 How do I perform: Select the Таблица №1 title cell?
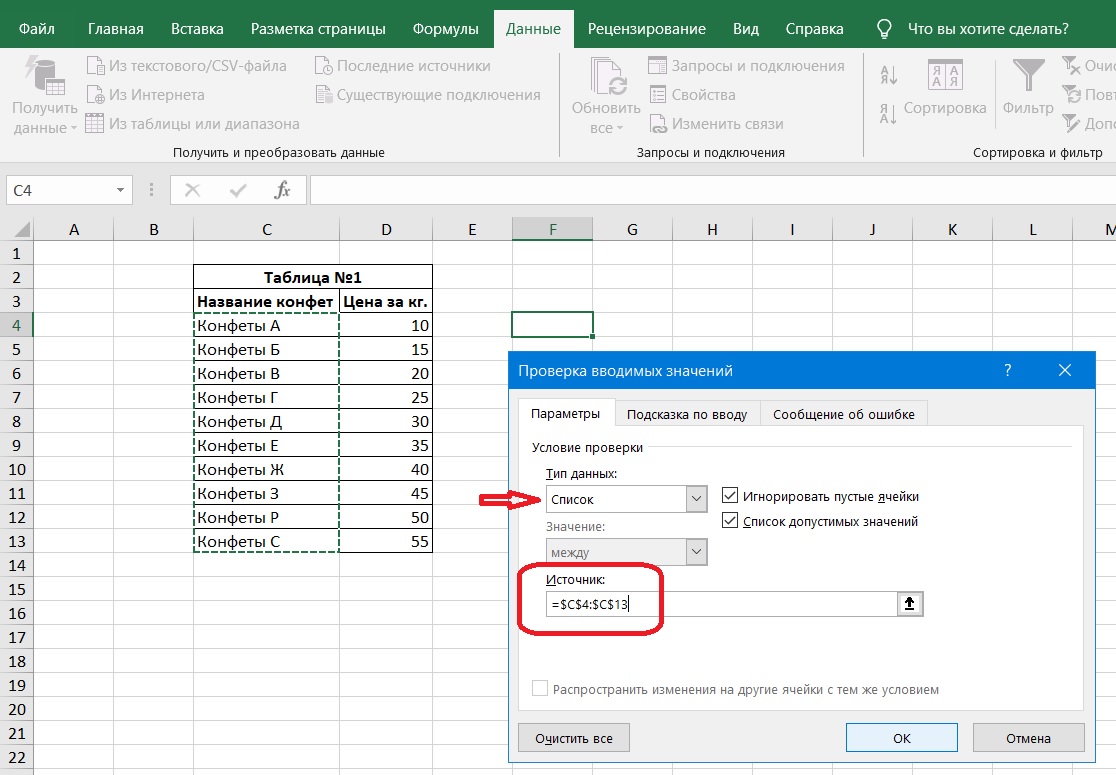pyautogui.click(x=312, y=277)
